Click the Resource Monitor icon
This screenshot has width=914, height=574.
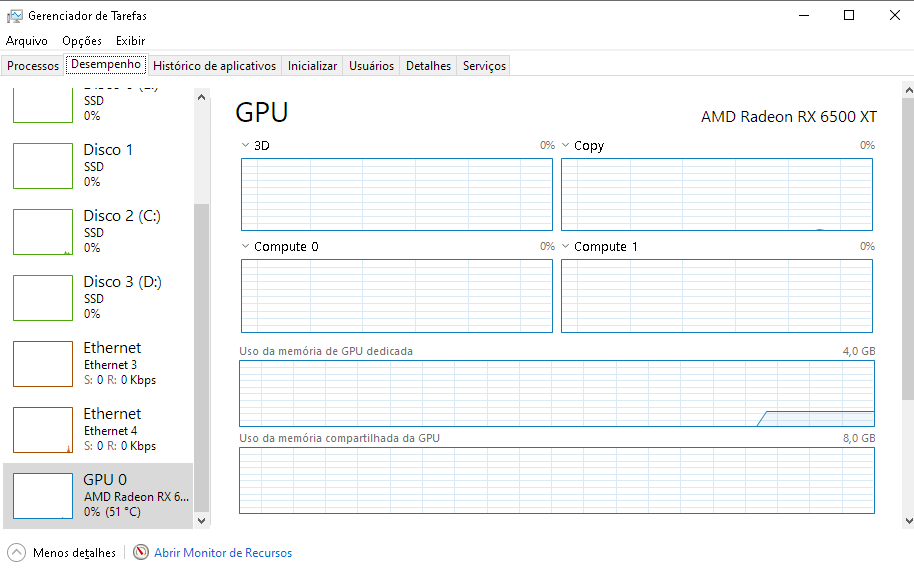140,552
